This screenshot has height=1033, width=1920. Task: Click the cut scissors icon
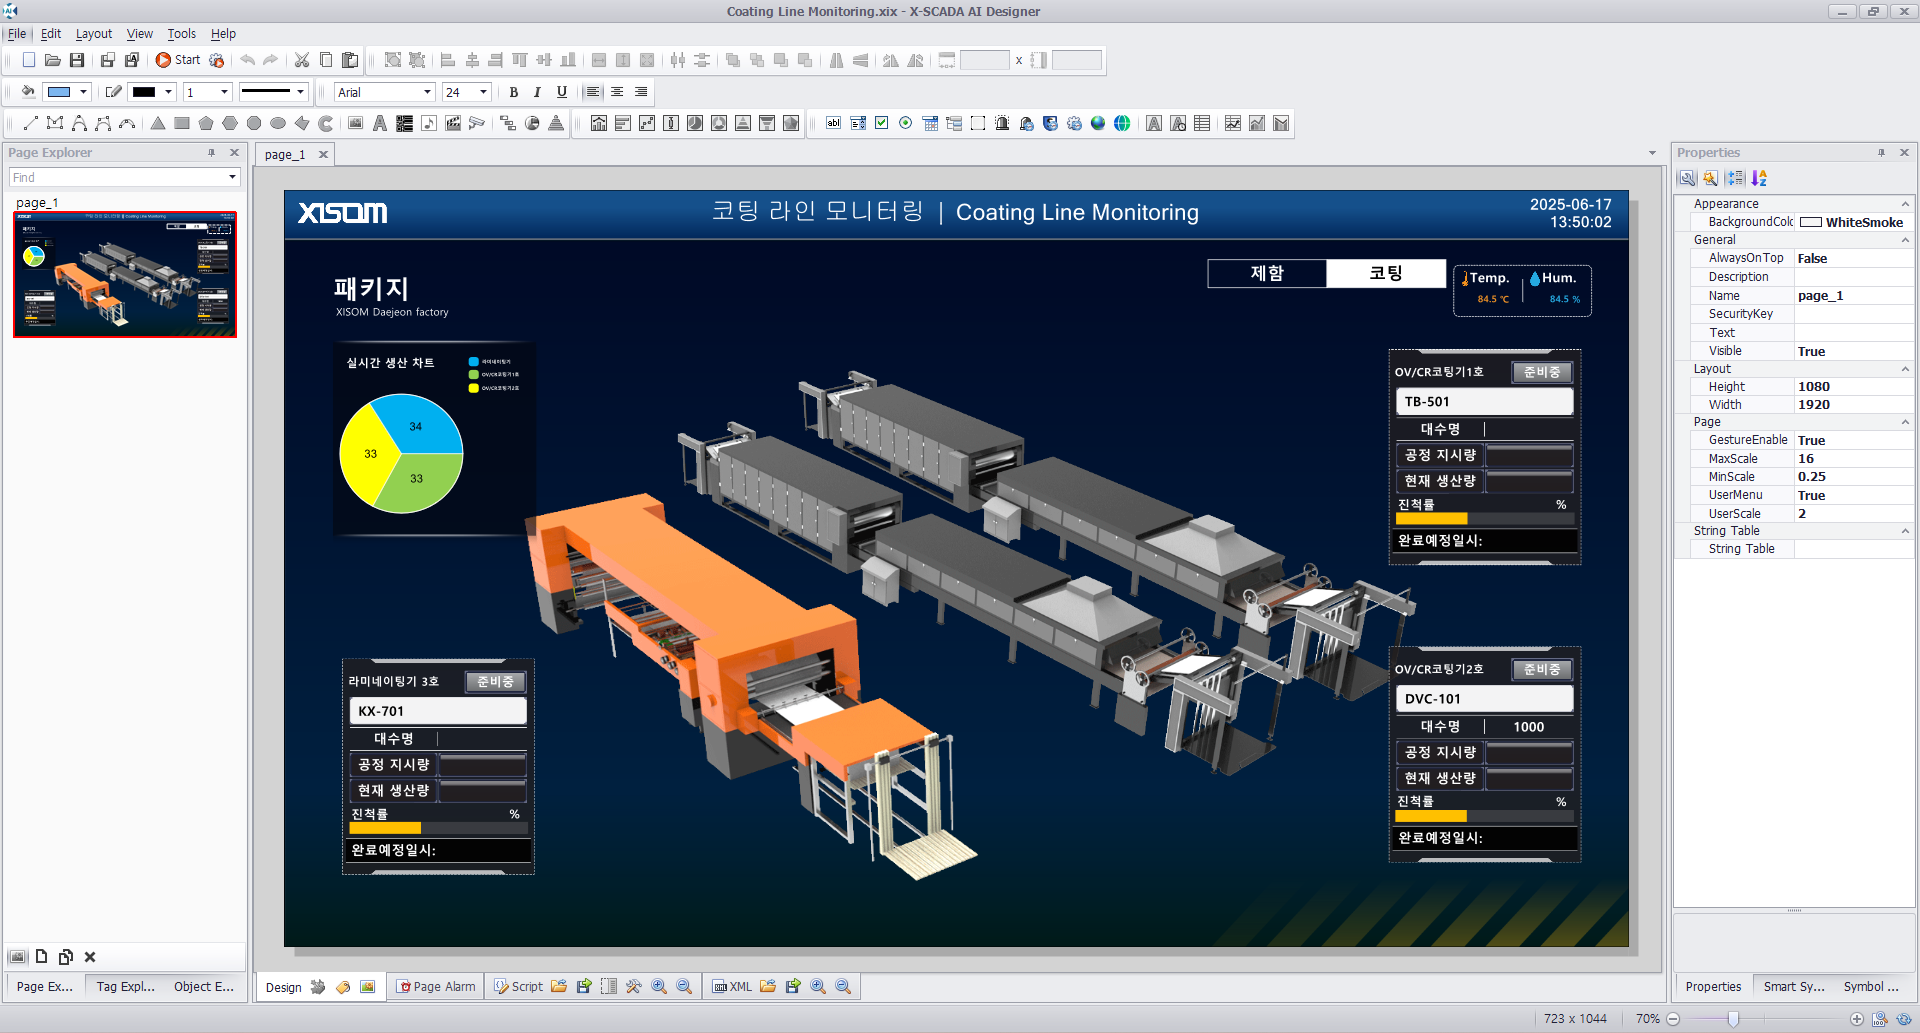coord(302,60)
